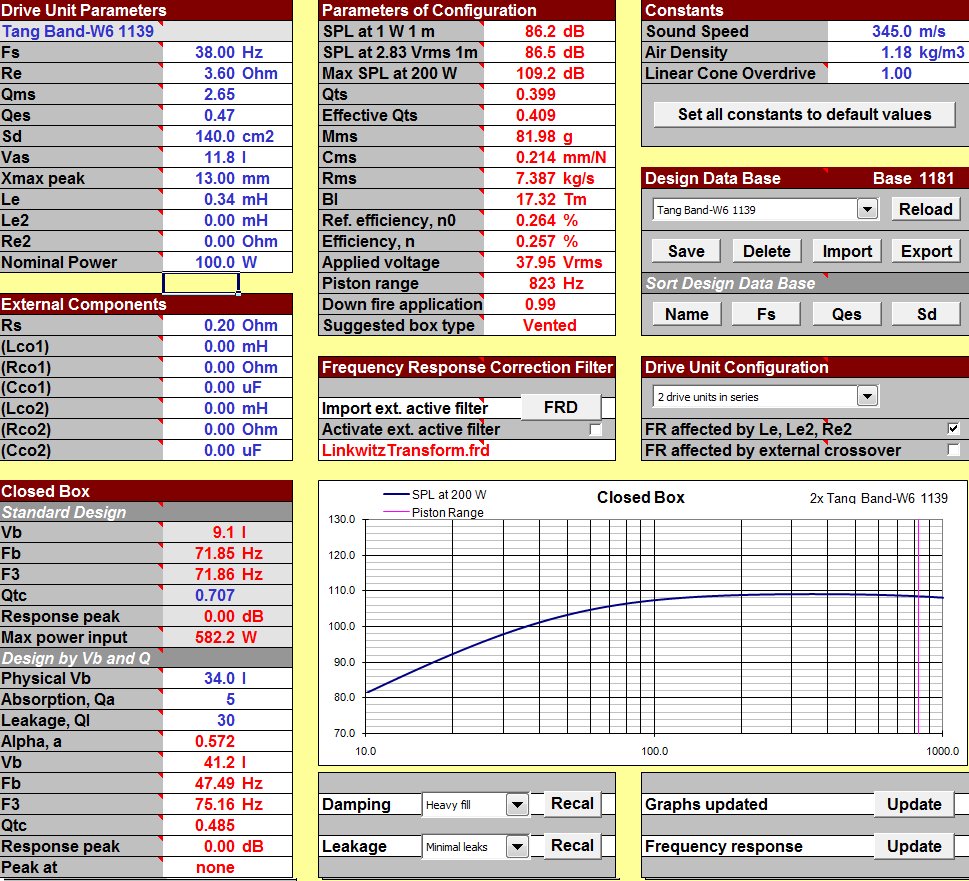This screenshot has height=881, width=969.
Task: Select the (Cco2) 0.00 uF cell
Action: pos(227,450)
